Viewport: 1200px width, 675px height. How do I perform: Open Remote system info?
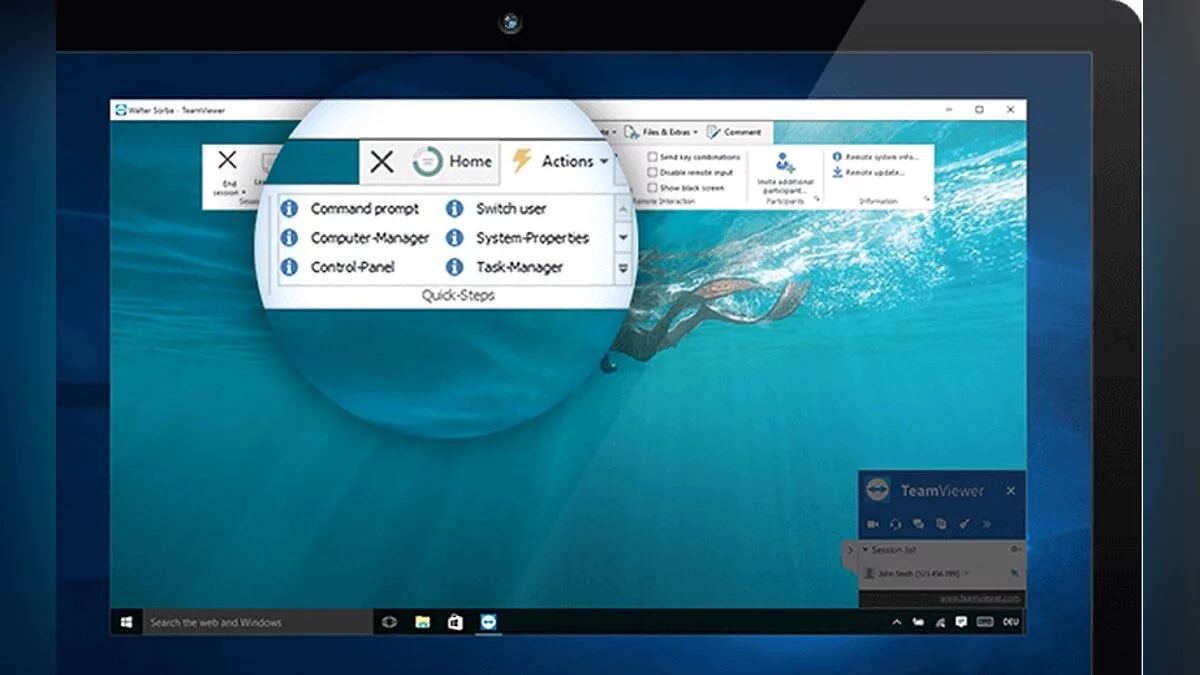coord(875,157)
